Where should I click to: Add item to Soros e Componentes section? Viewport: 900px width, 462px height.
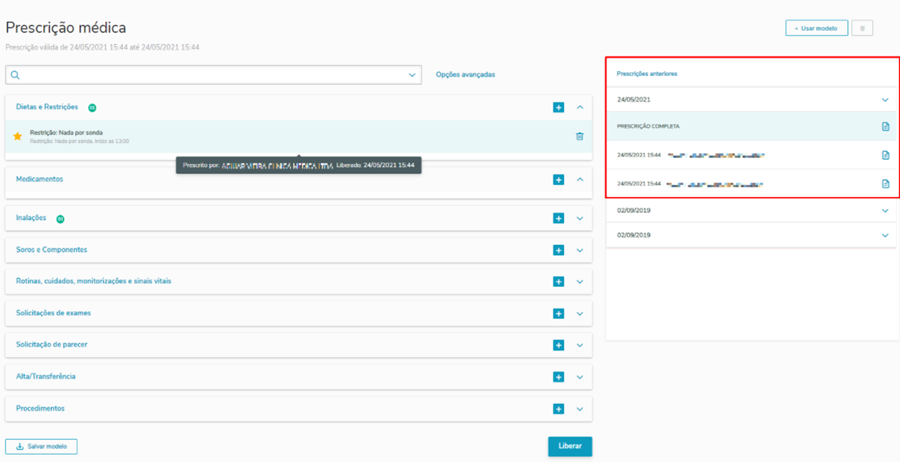click(x=558, y=250)
